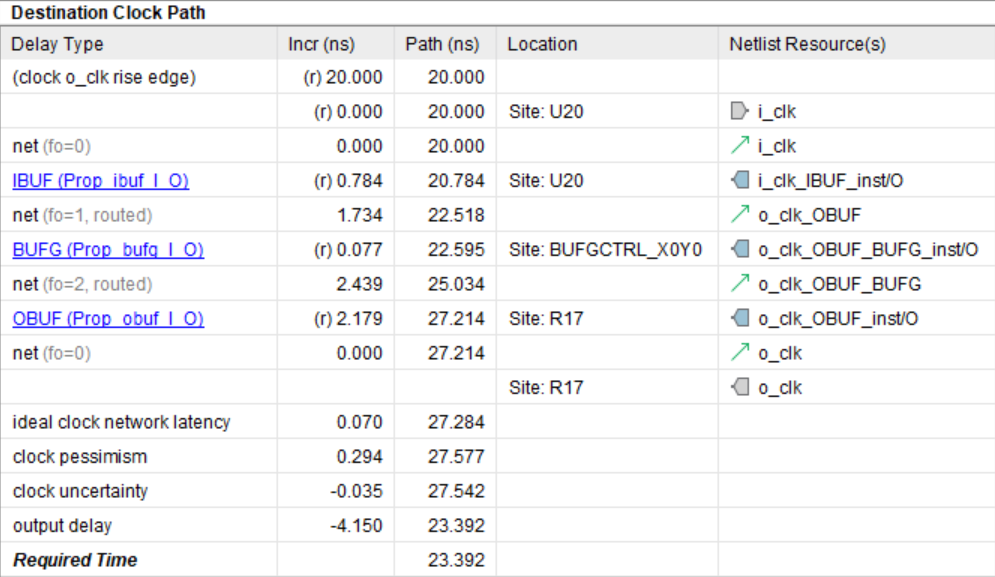Screen dimensions: 995x577
Task: Open the IBUF (Prop_ibuf_I_O) link
Action: pyautogui.click(x=100, y=181)
